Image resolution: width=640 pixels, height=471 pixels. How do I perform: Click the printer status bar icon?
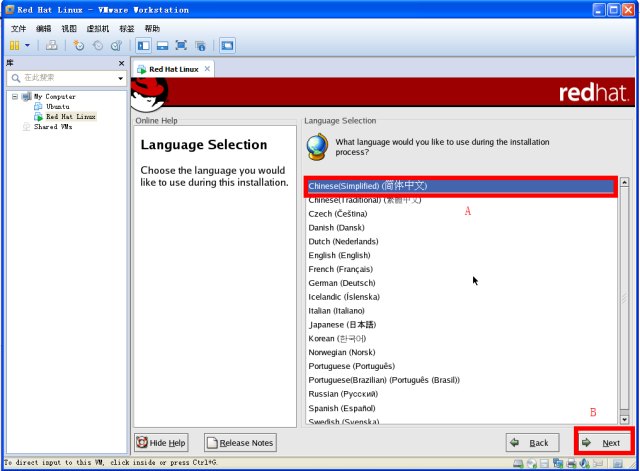571,464
